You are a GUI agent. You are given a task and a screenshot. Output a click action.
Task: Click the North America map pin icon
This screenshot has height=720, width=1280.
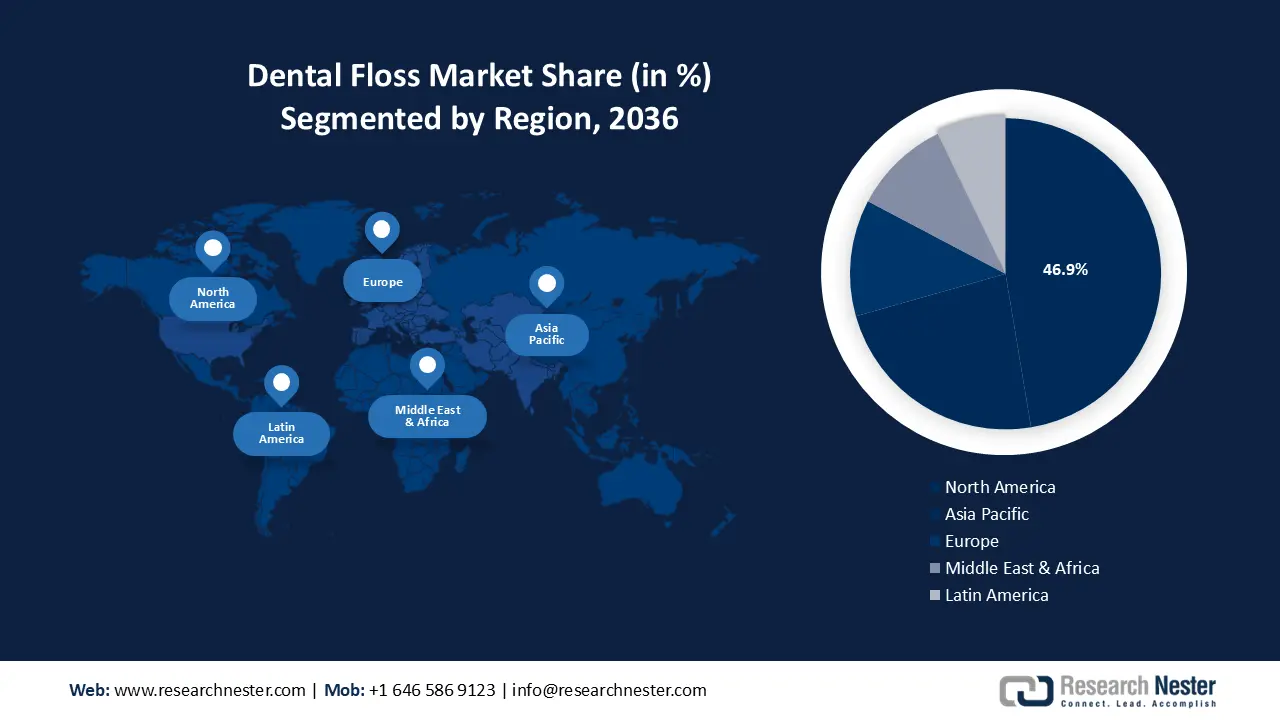[x=212, y=250]
